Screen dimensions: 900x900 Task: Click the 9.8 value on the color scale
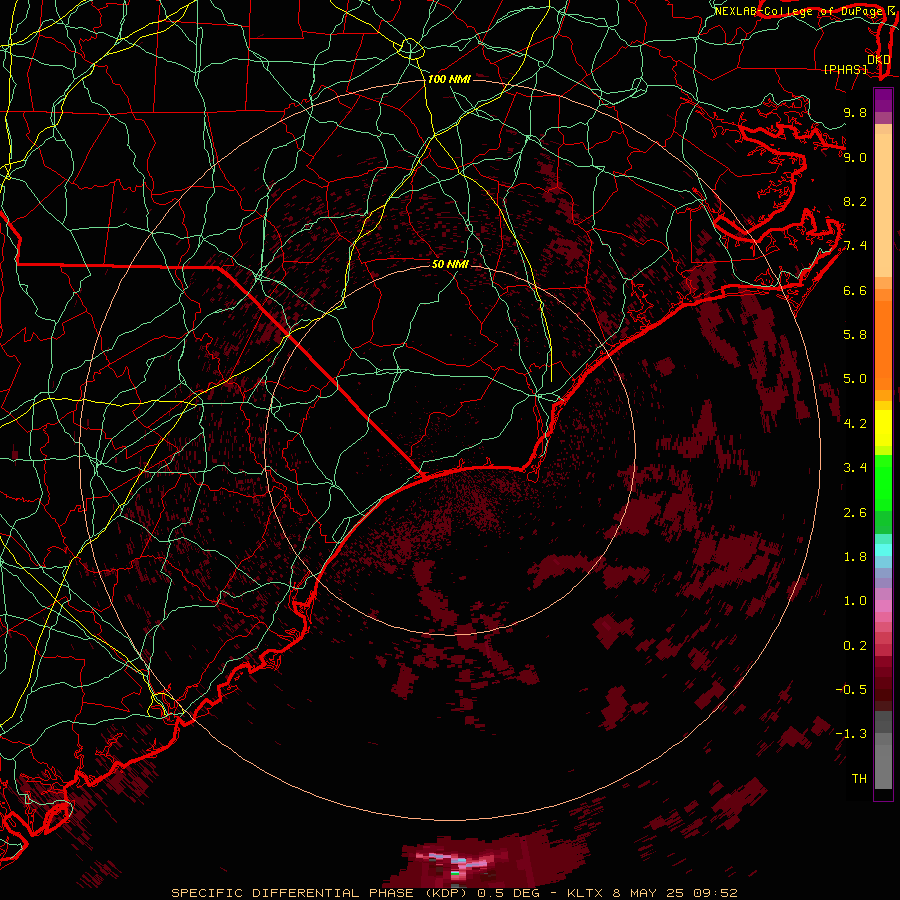(x=855, y=112)
